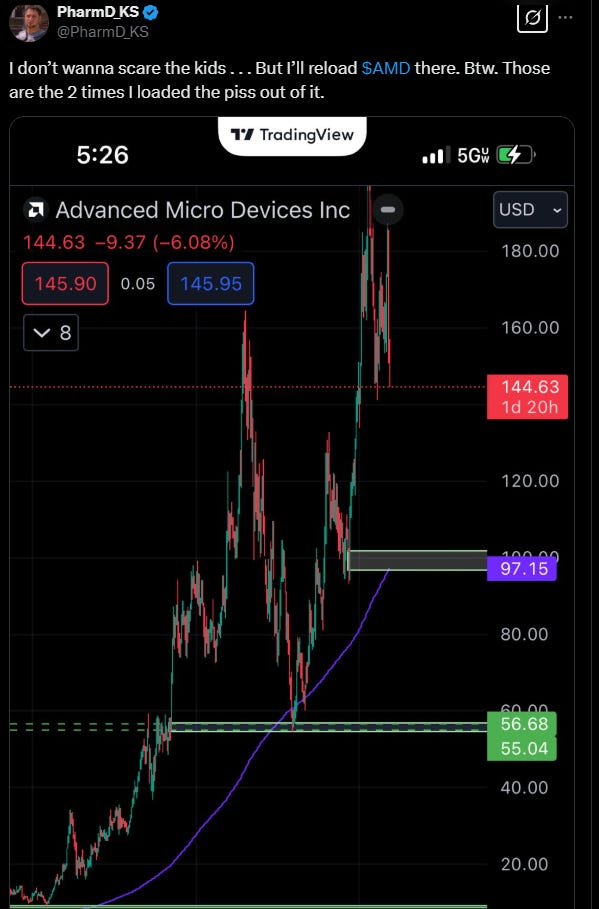The width and height of the screenshot is (599, 909).
Task: Click the green support zone near 56.68
Action: click(x=328, y=727)
